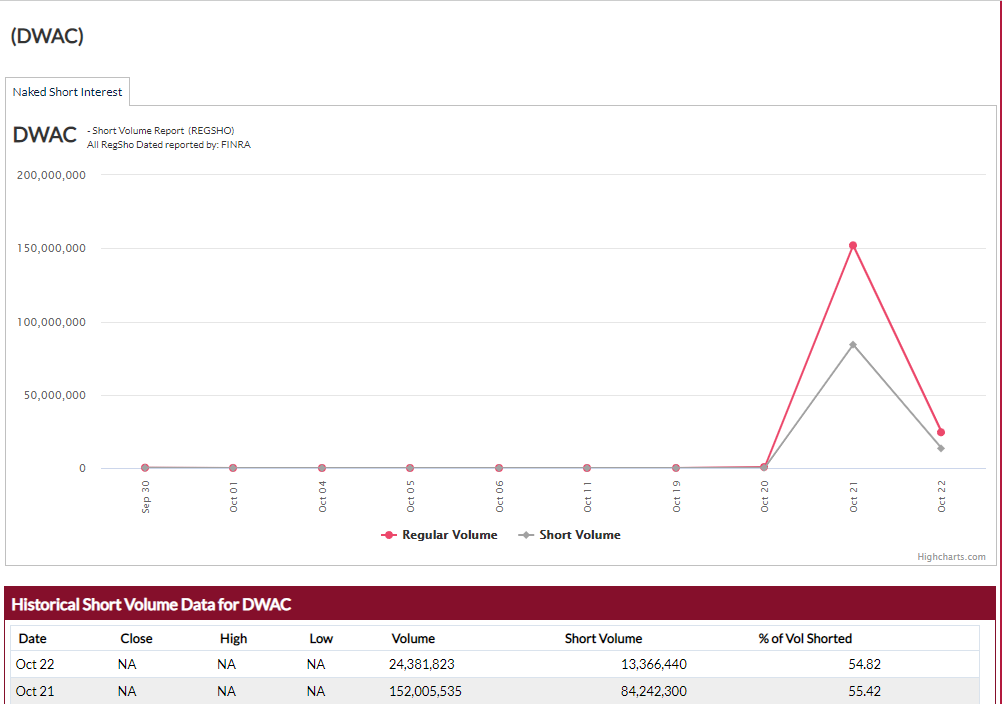This screenshot has height=704, width=1002.
Task: Toggle Regular Volume series in legend
Action: pyautogui.click(x=439, y=535)
